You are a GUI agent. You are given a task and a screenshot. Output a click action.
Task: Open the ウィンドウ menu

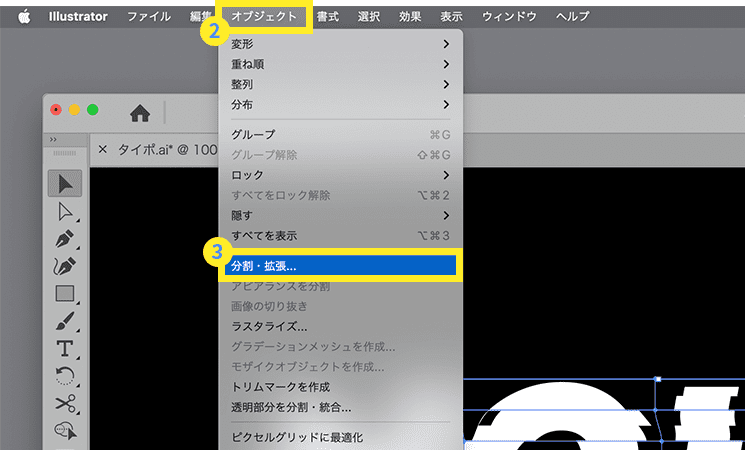pos(509,17)
